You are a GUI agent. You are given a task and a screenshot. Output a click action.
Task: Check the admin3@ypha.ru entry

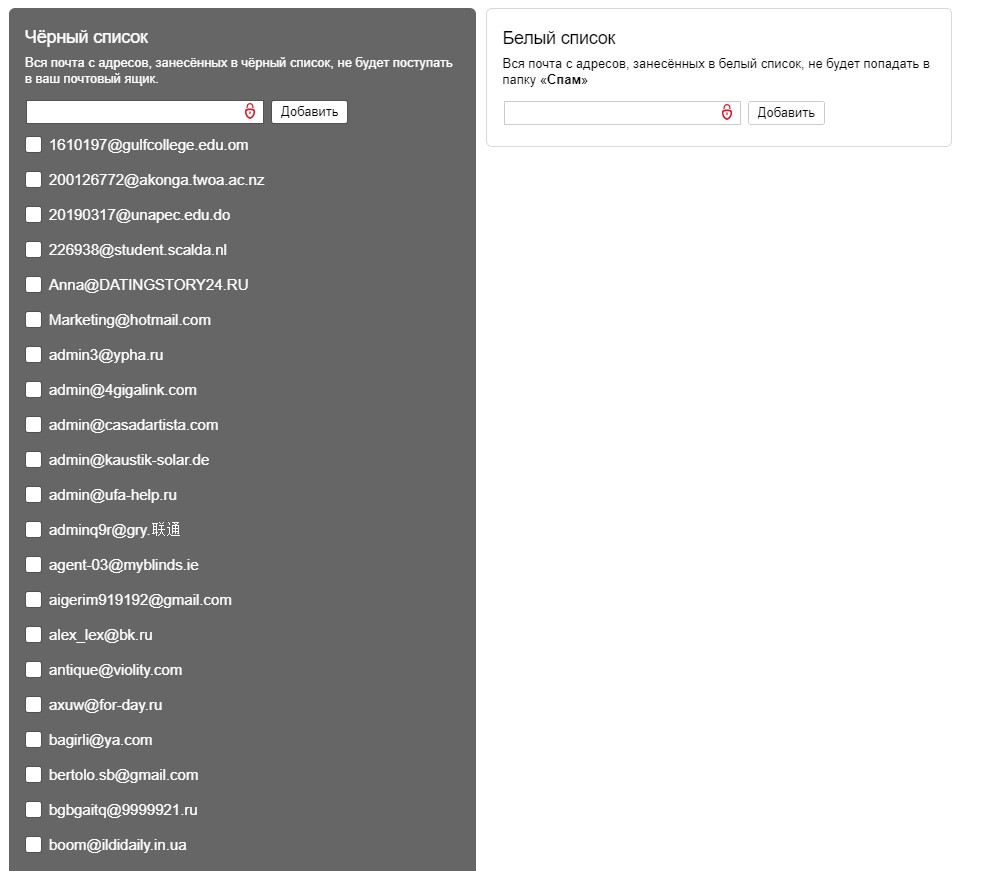(x=33, y=355)
